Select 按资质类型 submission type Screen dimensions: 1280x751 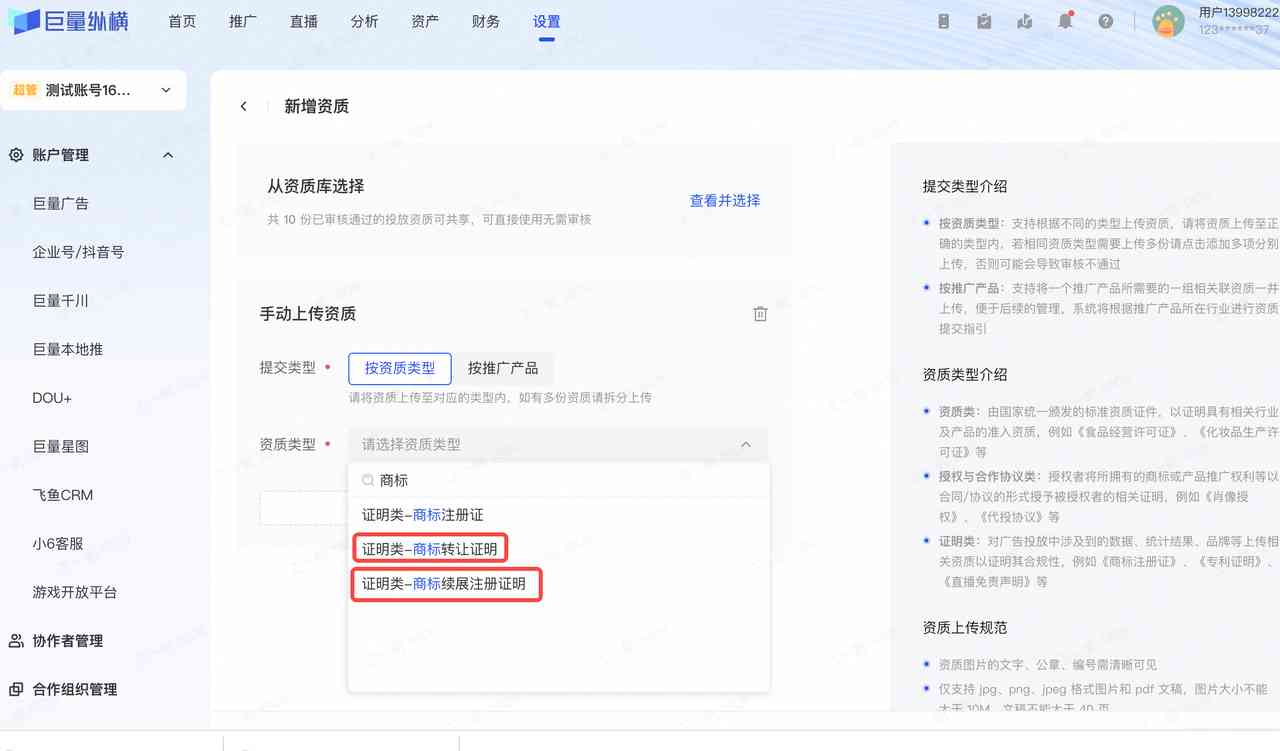399,368
